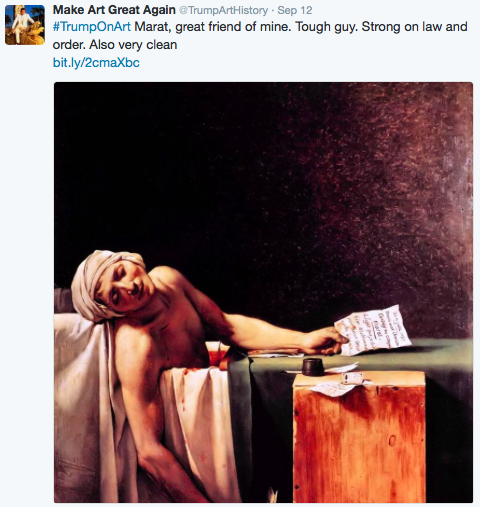Viewport: 480px width, 507px height.
Task: Click the tweet text about Marat
Action: pos(260,35)
